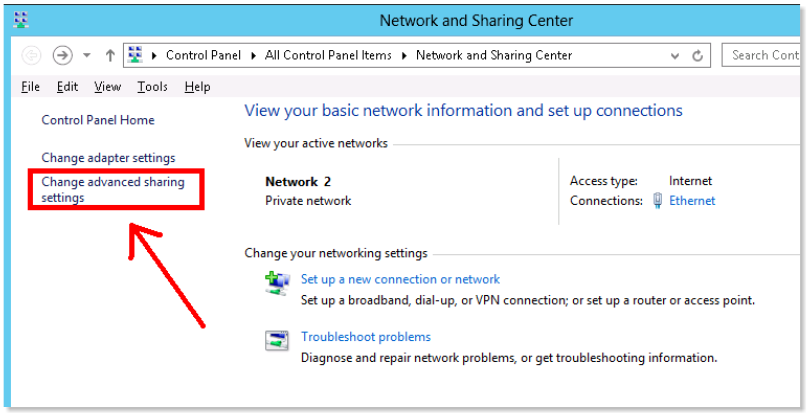Open the View menu
811x418 pixels.
click(108, 87)
